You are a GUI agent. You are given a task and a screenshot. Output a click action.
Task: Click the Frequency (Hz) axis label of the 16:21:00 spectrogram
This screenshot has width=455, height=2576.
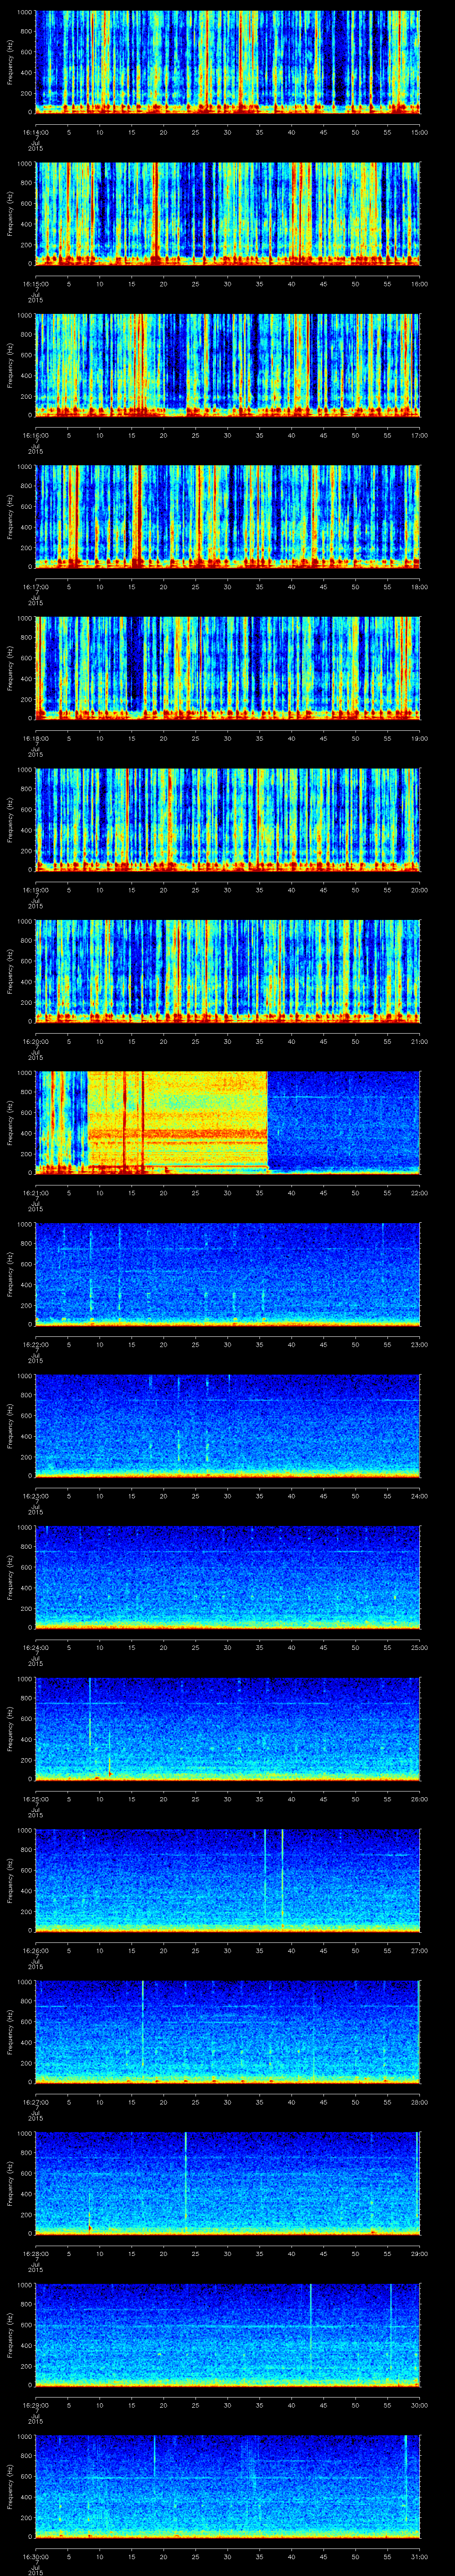pyautogui.click(x=10, y=1122)
